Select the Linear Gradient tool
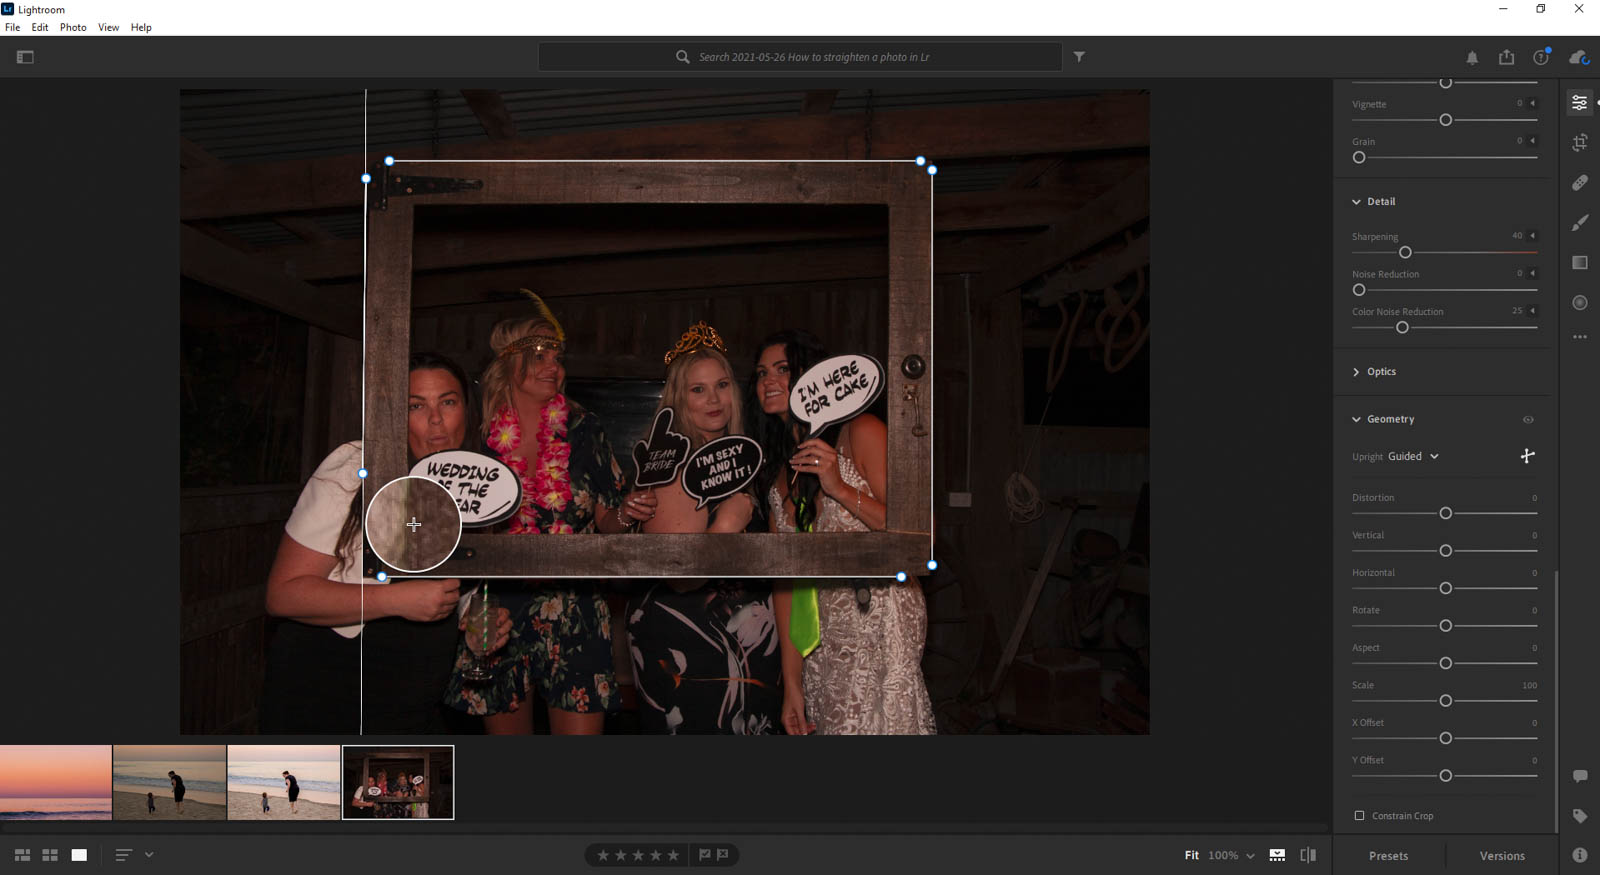This screenshot has width=1600, height=875. (x=1580, y=263)
